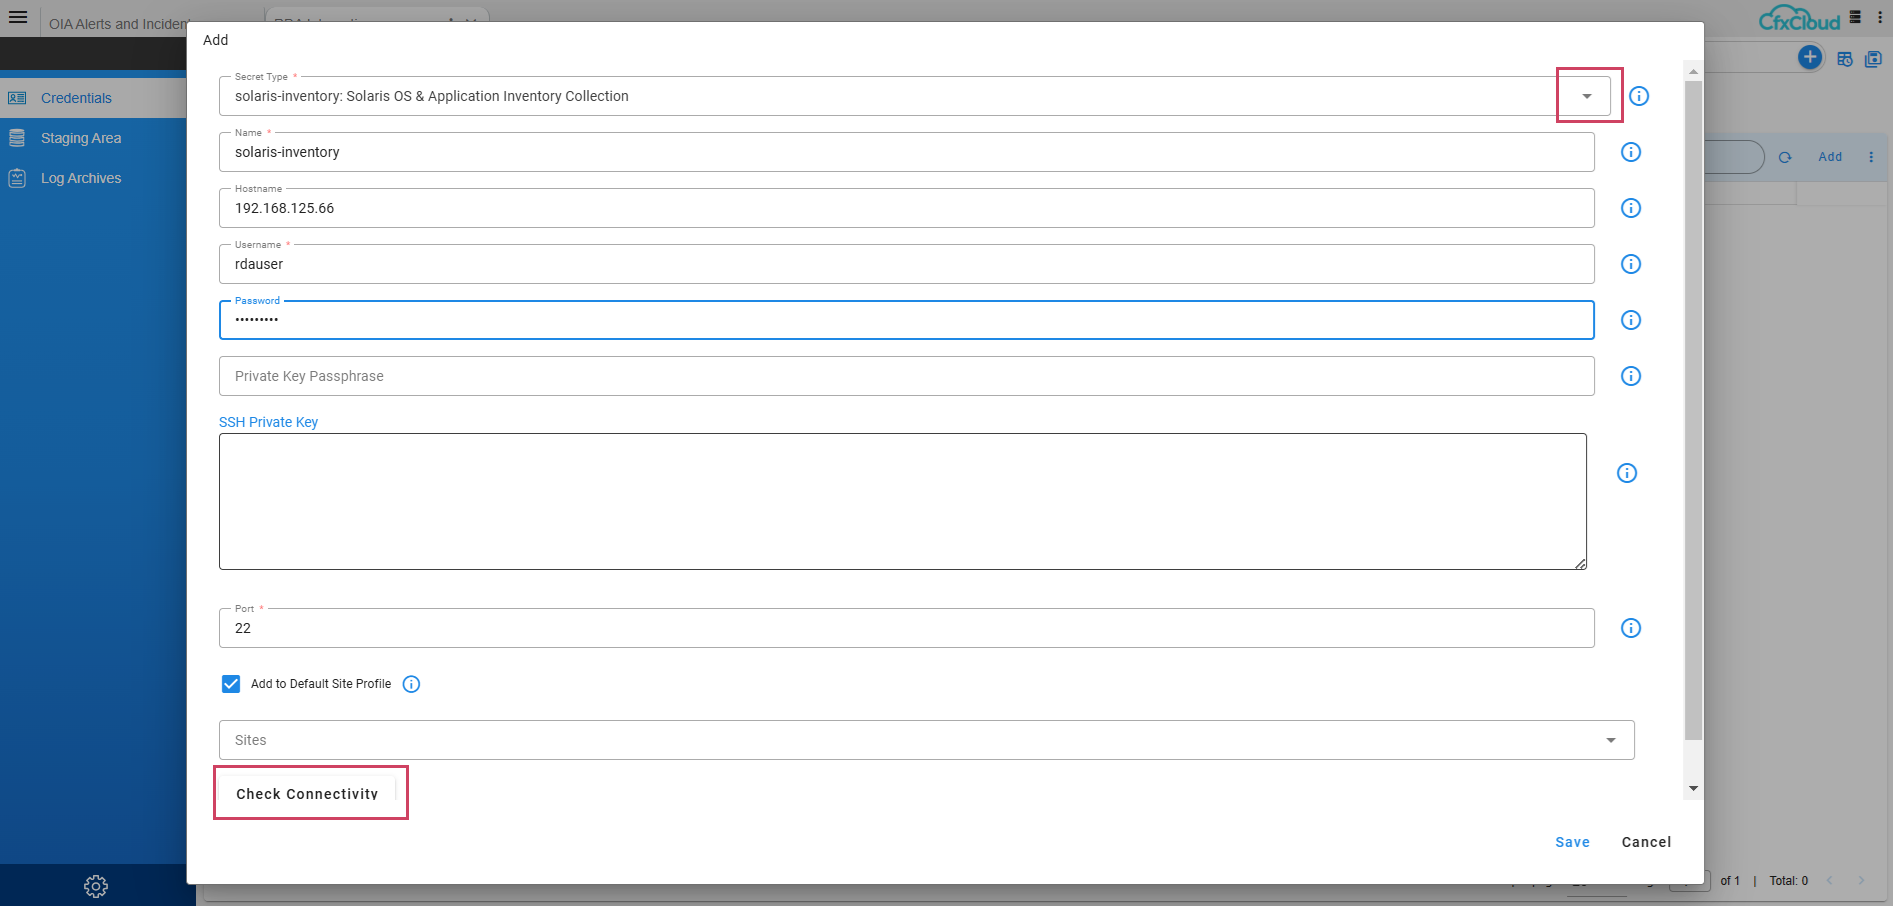Click info icon next to Secret Type
The image size is (1893, 906).
pyautogui.click(x=1638, y=96)
